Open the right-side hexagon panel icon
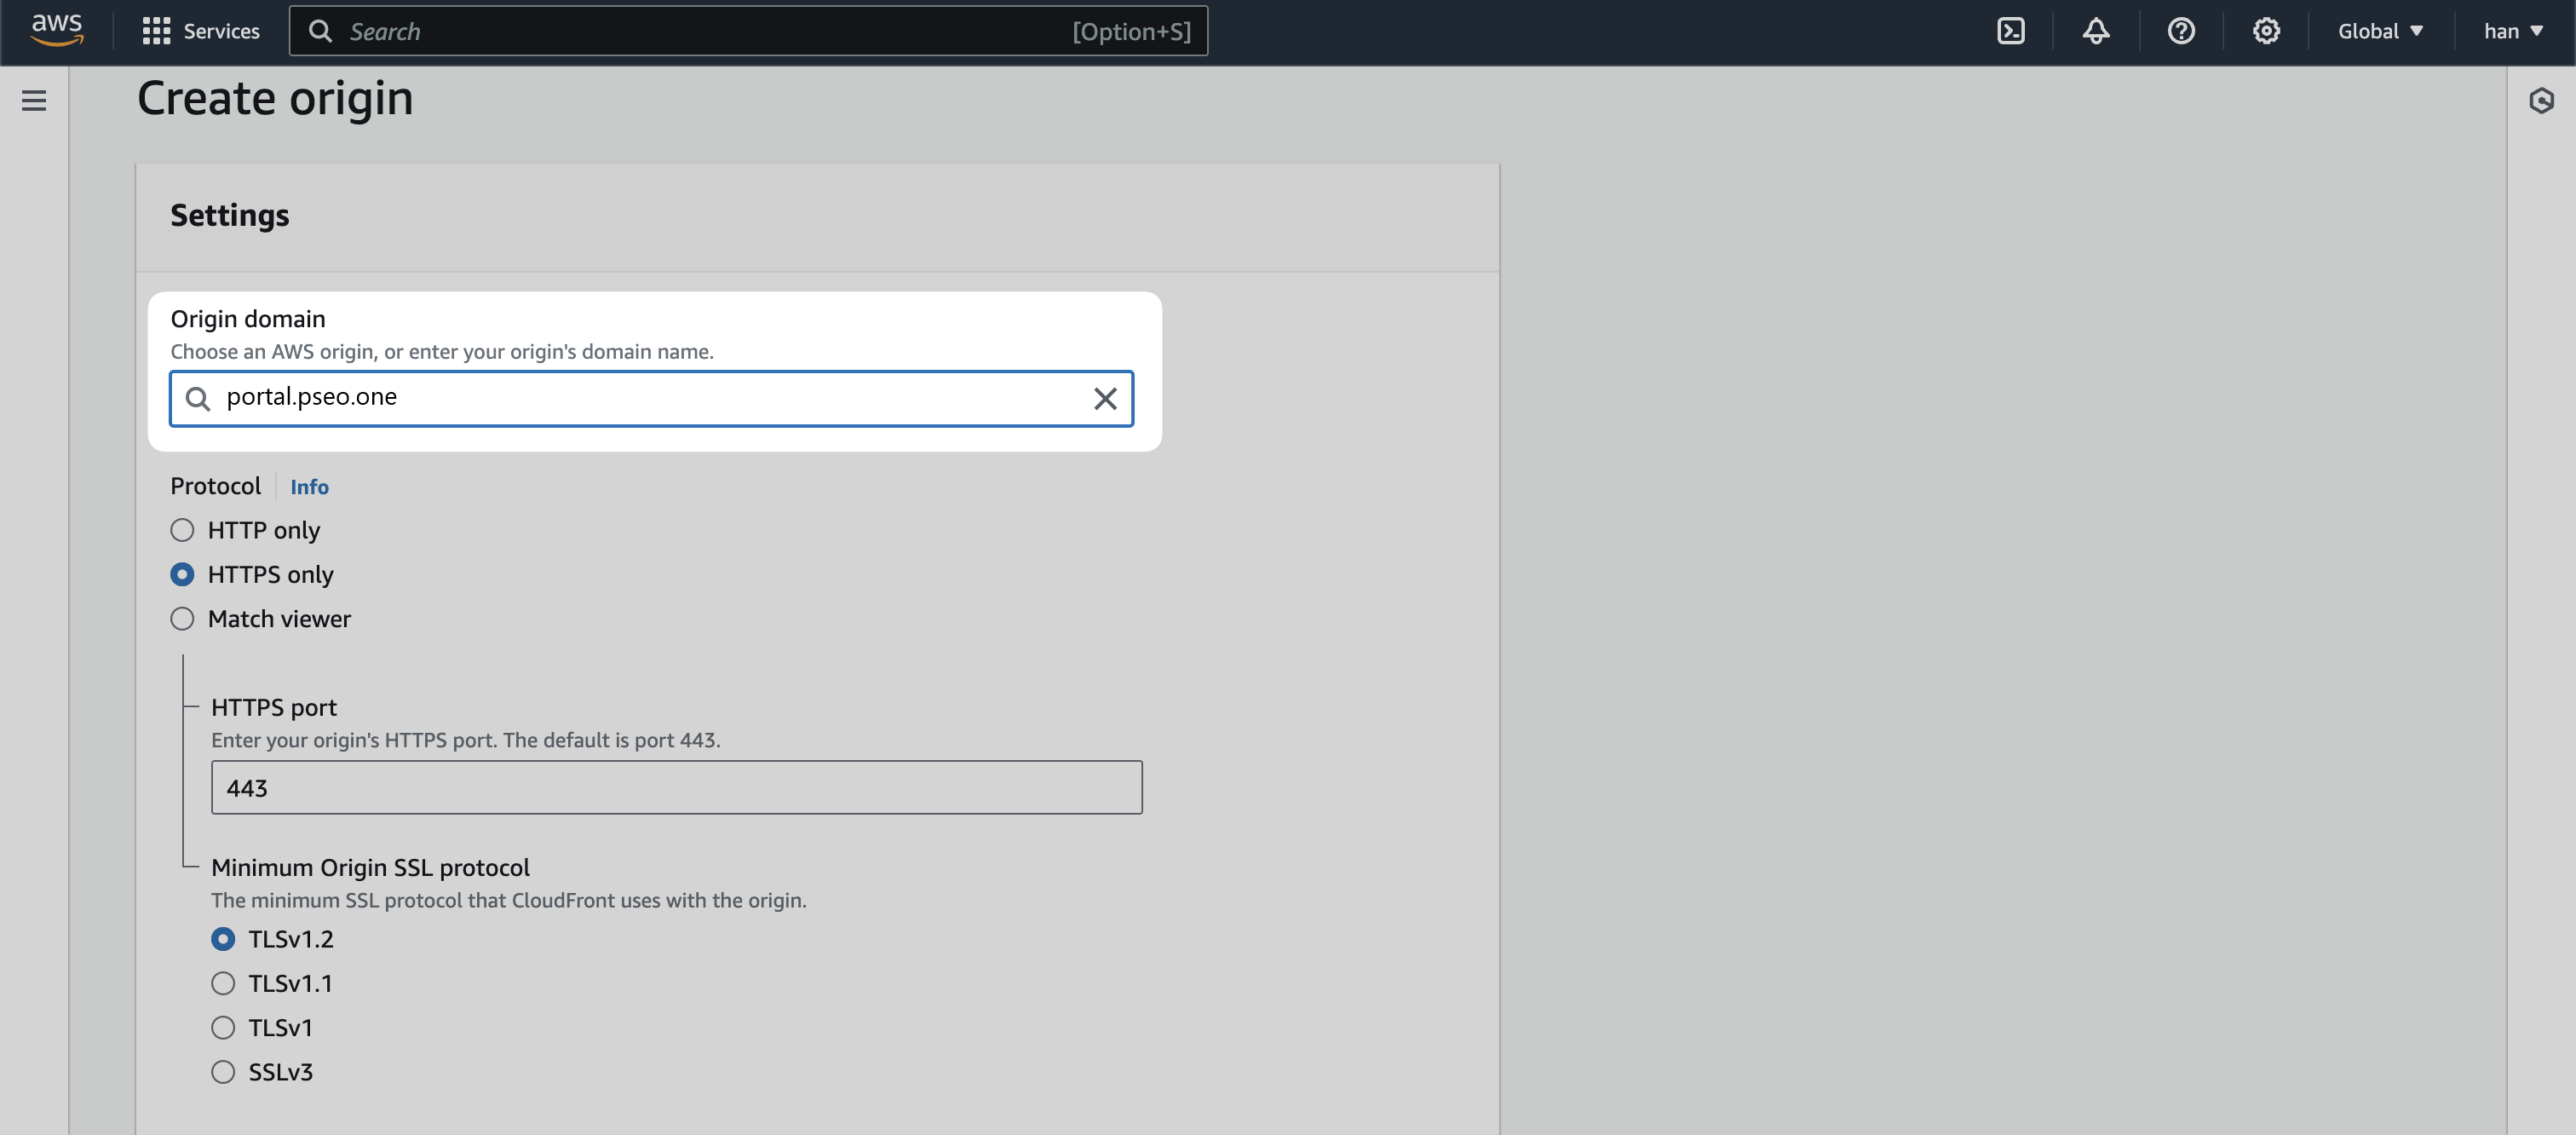 click(x=2541, y=100)
